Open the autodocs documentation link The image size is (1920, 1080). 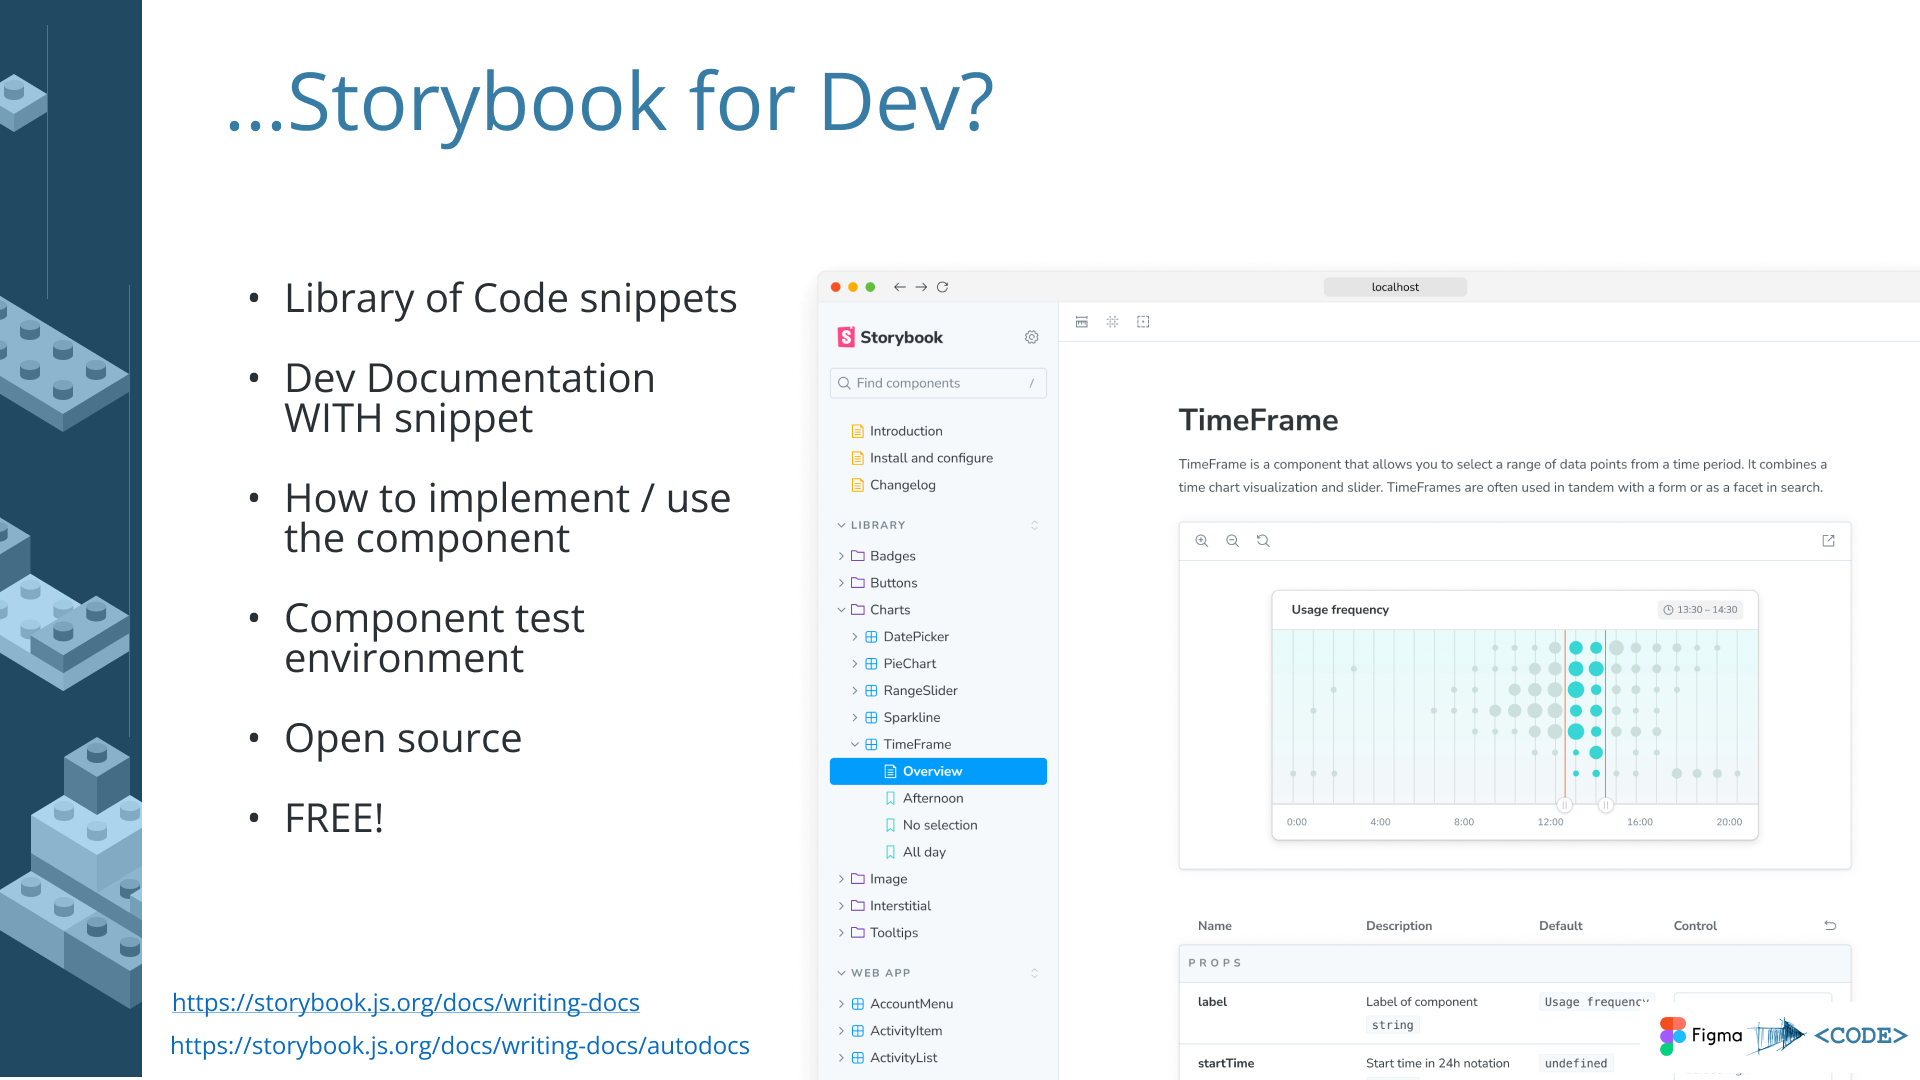point(459,1045)
